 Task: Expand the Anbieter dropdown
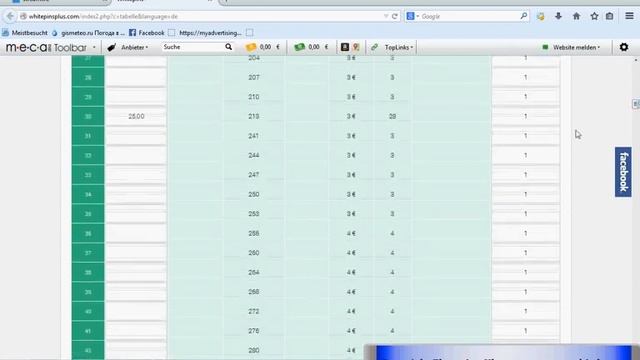coord(133,47)
